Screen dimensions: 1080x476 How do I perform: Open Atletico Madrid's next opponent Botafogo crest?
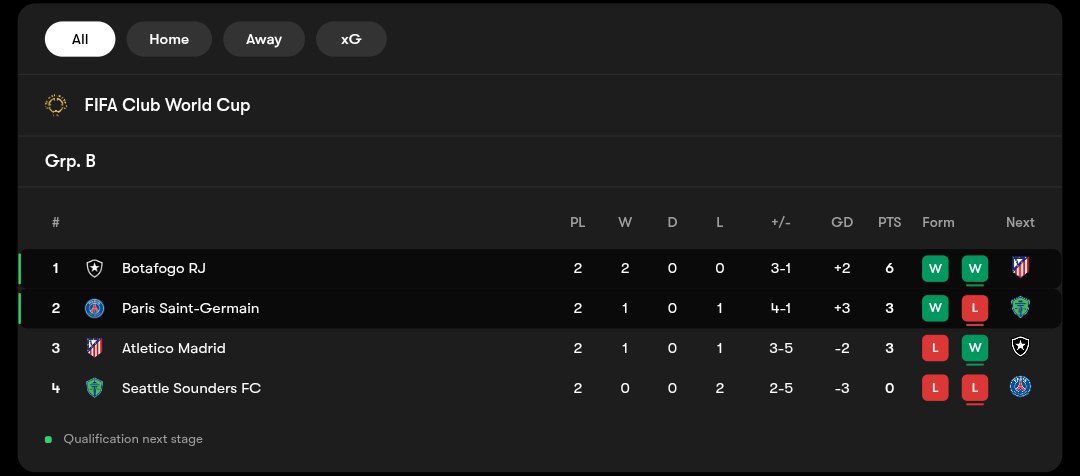tap(1020, 347)
